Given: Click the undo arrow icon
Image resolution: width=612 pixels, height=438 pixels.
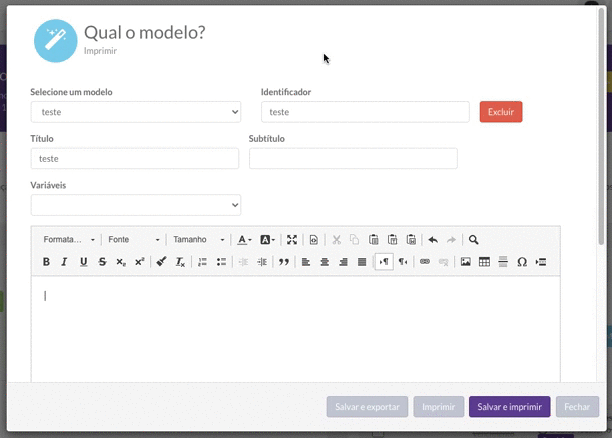Looking at the screenshot, I should (433, 240).
